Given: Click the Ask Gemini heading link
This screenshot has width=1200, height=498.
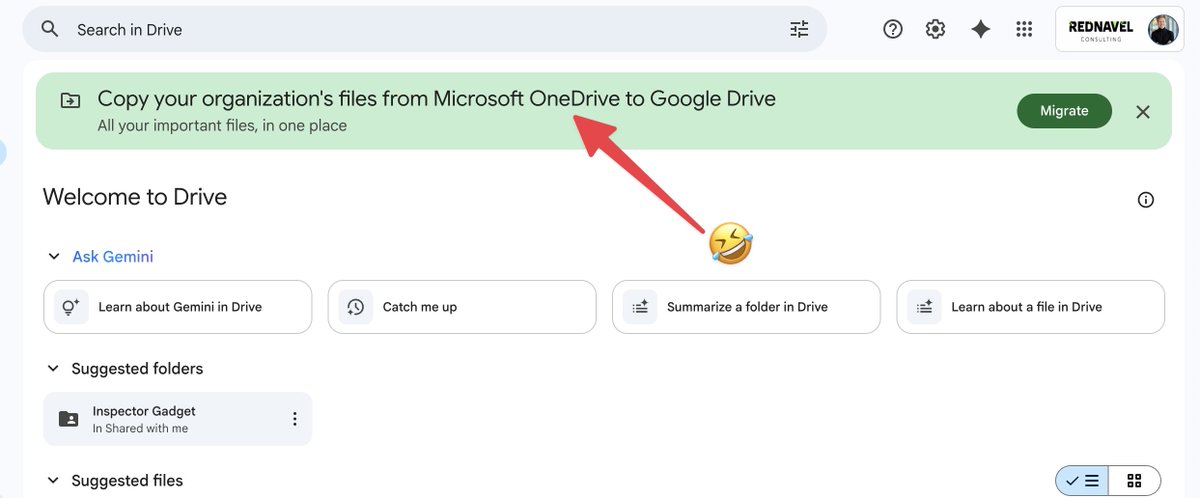Looking at the screenshot, I should (113, 257).
